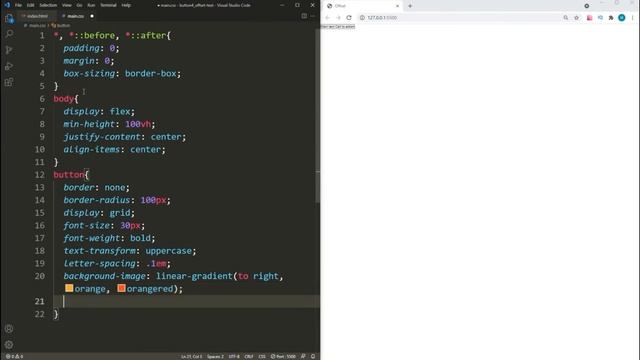The width and height of the screenshot is (640, 360).
Task: Open Chrome profile avatar
Action: tap(622, 18)
